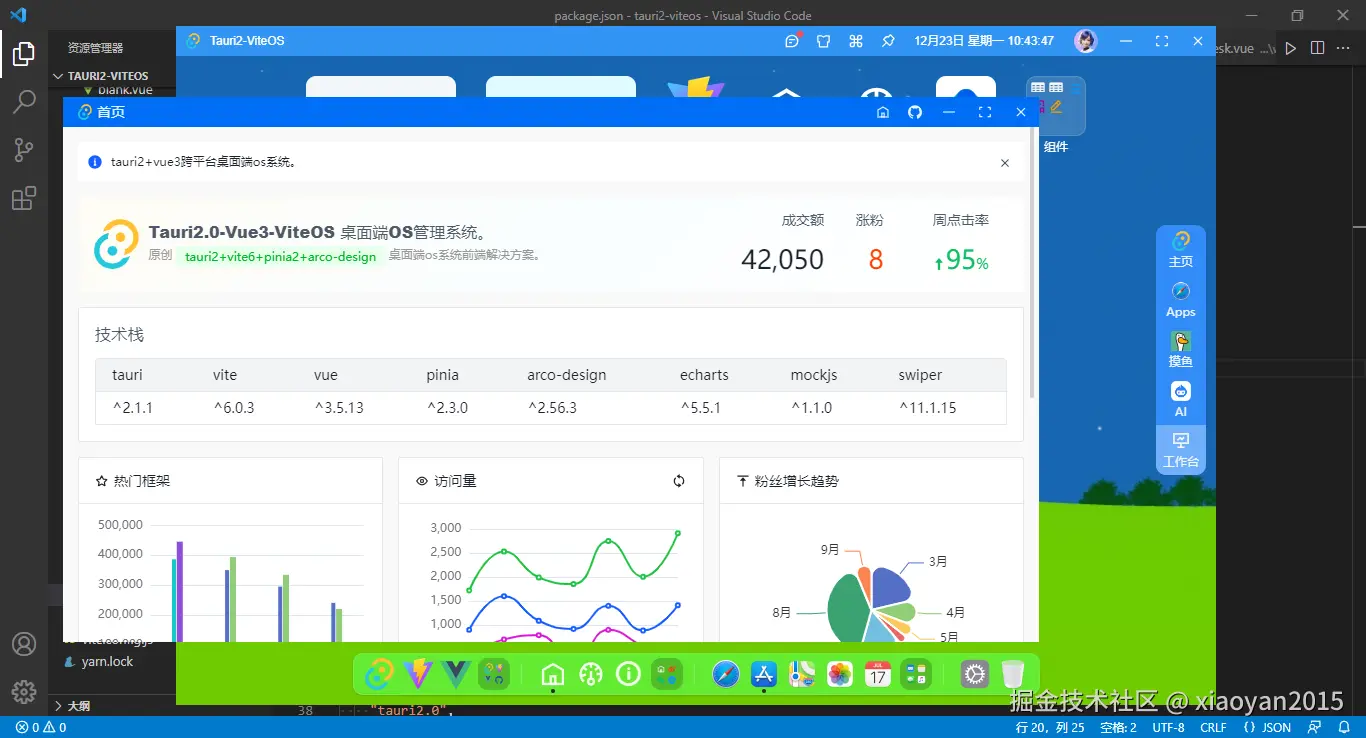Viewport: 1366px width, 738px height.
Task: Click tauri2+vite6+pinia2+arco-design tag
Action: pyautogui.click(x=281, y=256)
